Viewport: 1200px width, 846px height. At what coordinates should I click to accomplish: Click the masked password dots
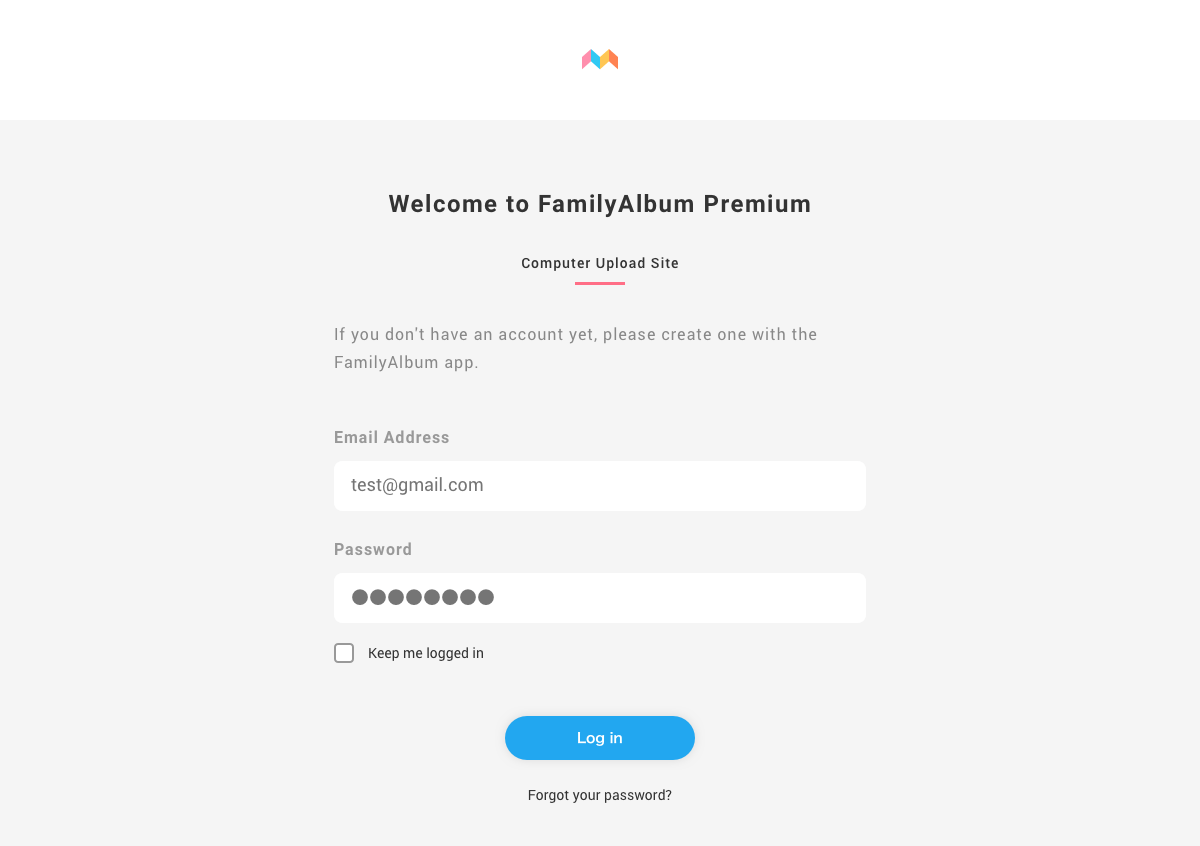point(423,597)
